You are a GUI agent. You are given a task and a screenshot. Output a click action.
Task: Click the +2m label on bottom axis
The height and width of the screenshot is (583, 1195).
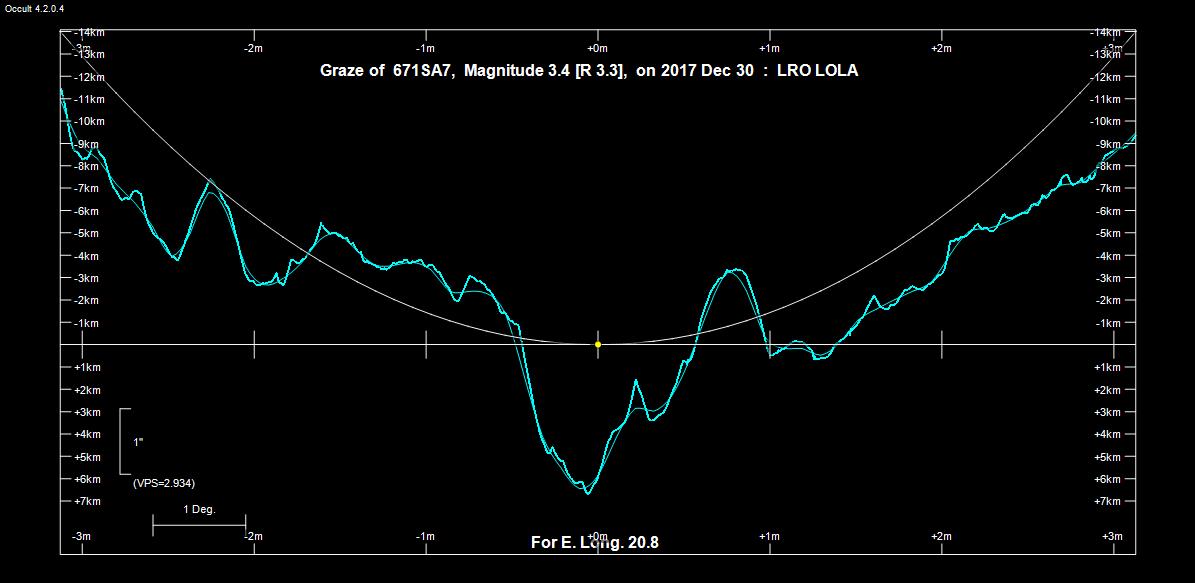coord(941,537)
